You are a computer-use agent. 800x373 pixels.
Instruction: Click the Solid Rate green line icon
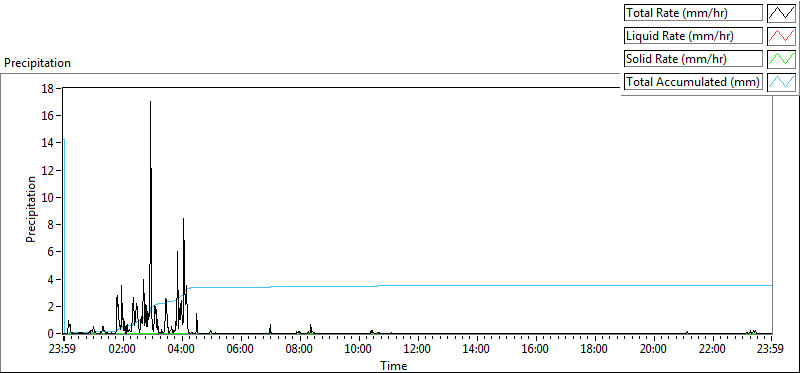click(x=782, y=59)
